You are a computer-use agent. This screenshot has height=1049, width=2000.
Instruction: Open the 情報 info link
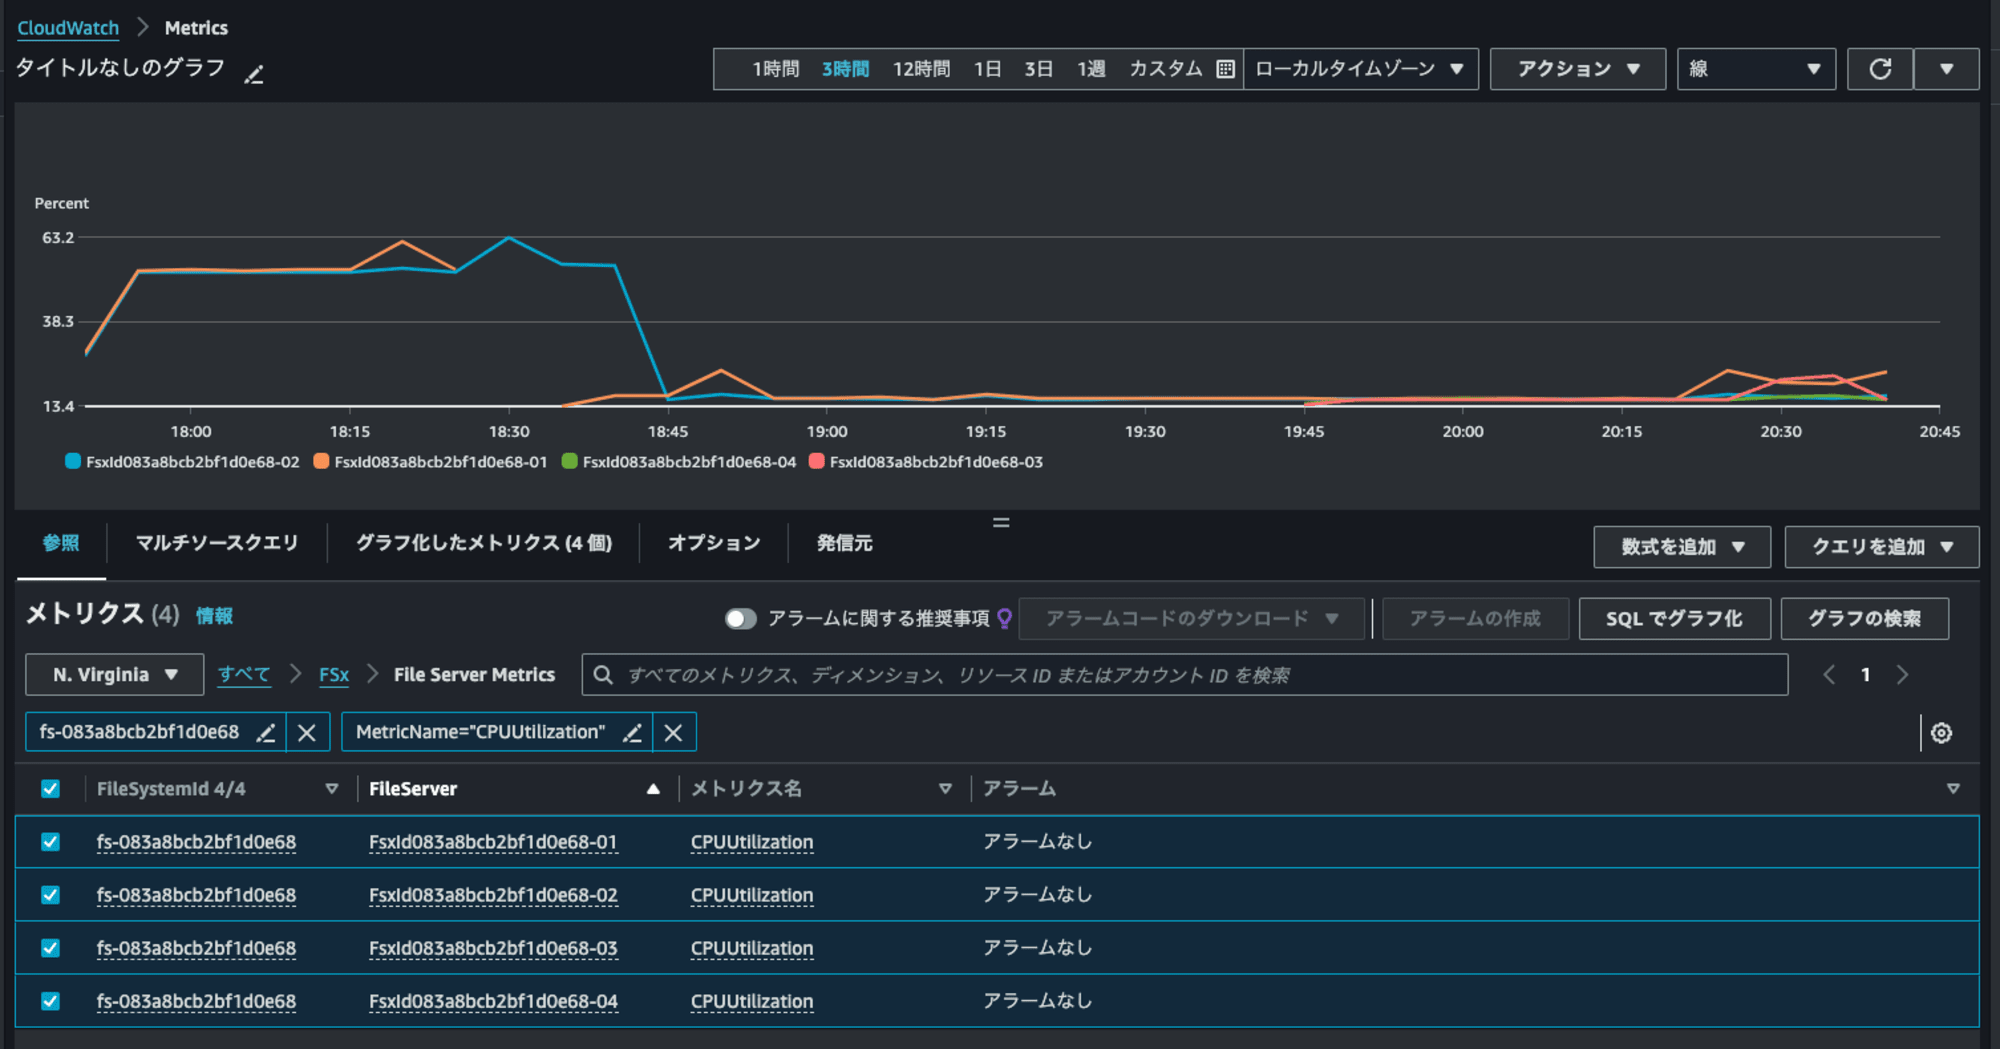[x=214, y=616]
